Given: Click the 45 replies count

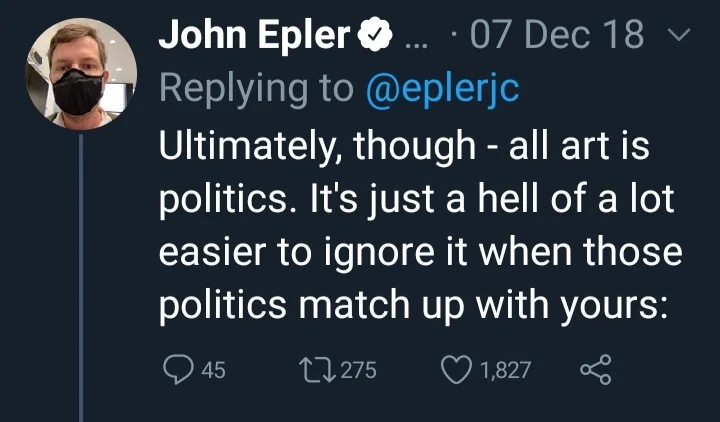Looking at the screenshot, I should click(x=213, y=370).
